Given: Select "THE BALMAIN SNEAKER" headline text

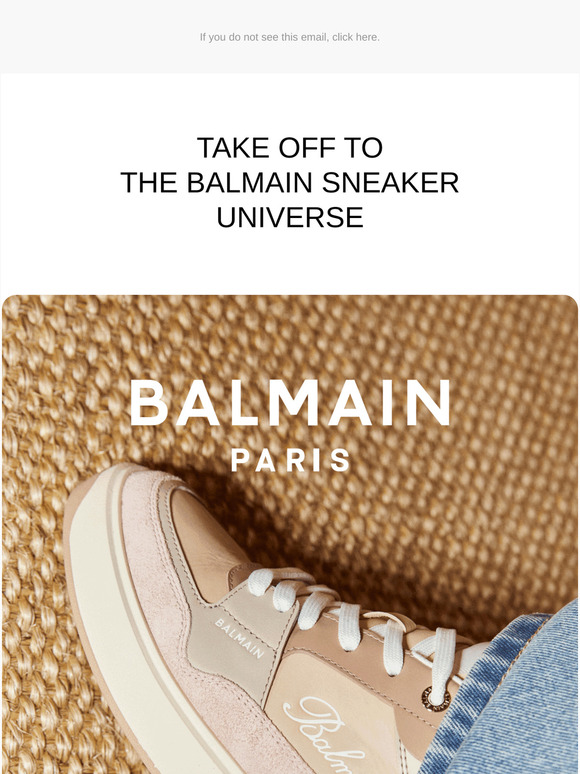Looking at the screenshot, I should point(290,182).
